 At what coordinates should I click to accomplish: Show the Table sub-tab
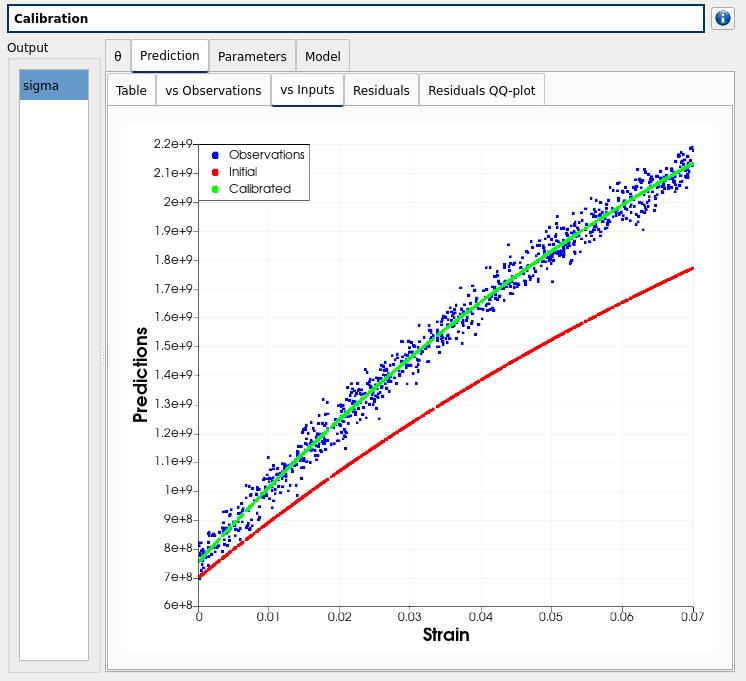point(131,90)
